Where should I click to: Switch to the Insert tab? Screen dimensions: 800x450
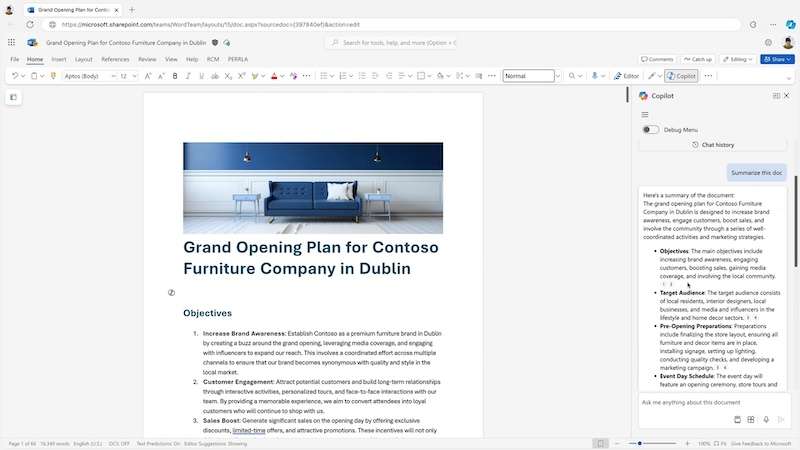click(x=59, y=59)
